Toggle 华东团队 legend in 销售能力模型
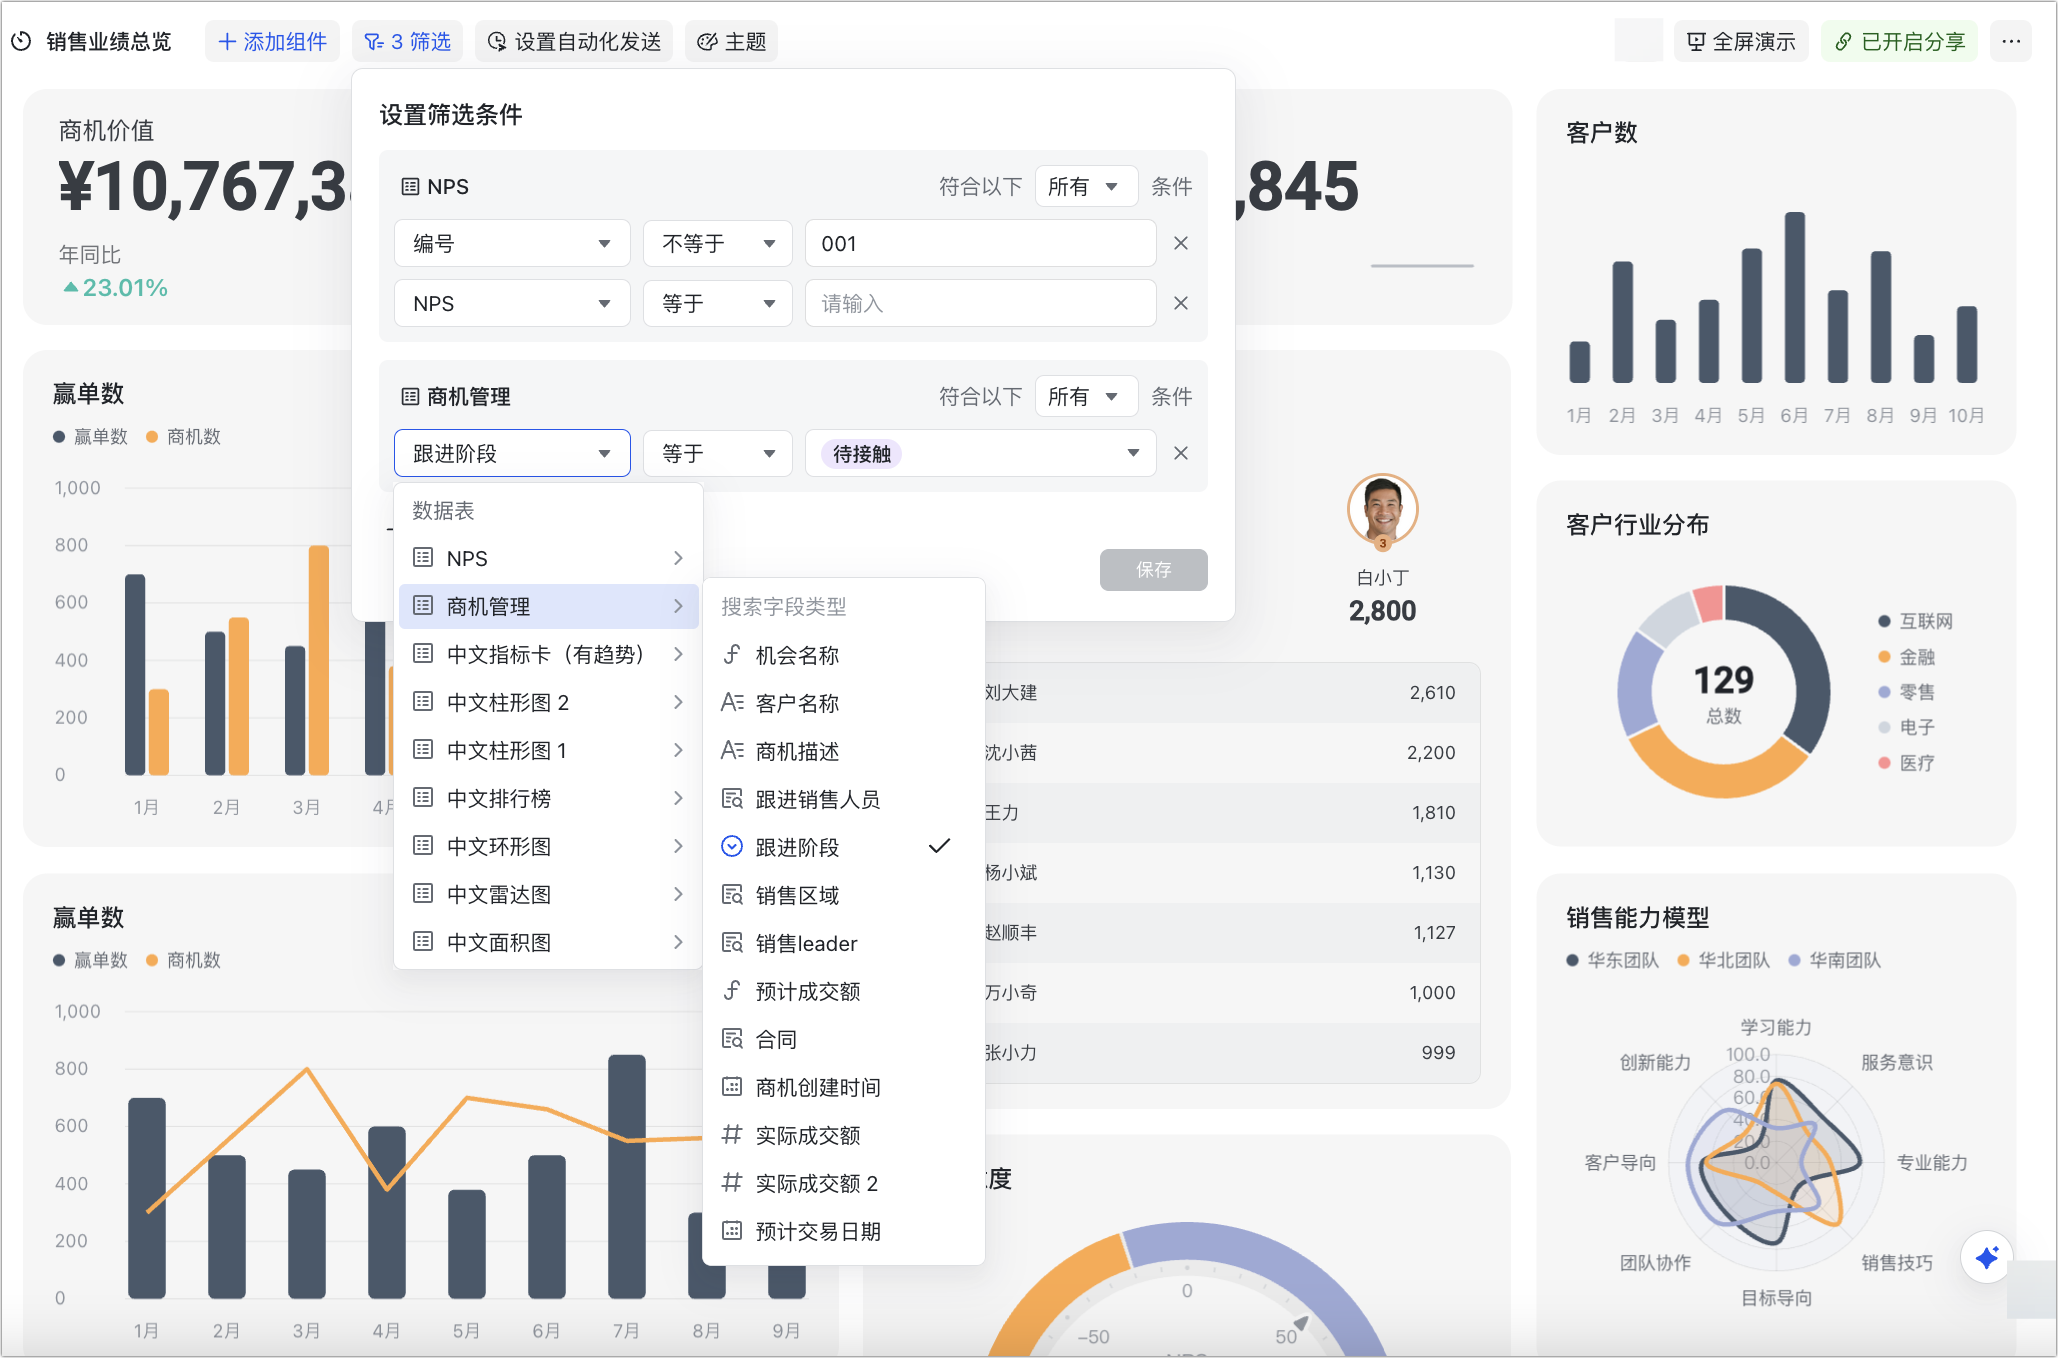This screenshot has height=1358, width=2058. (1612, 960)
